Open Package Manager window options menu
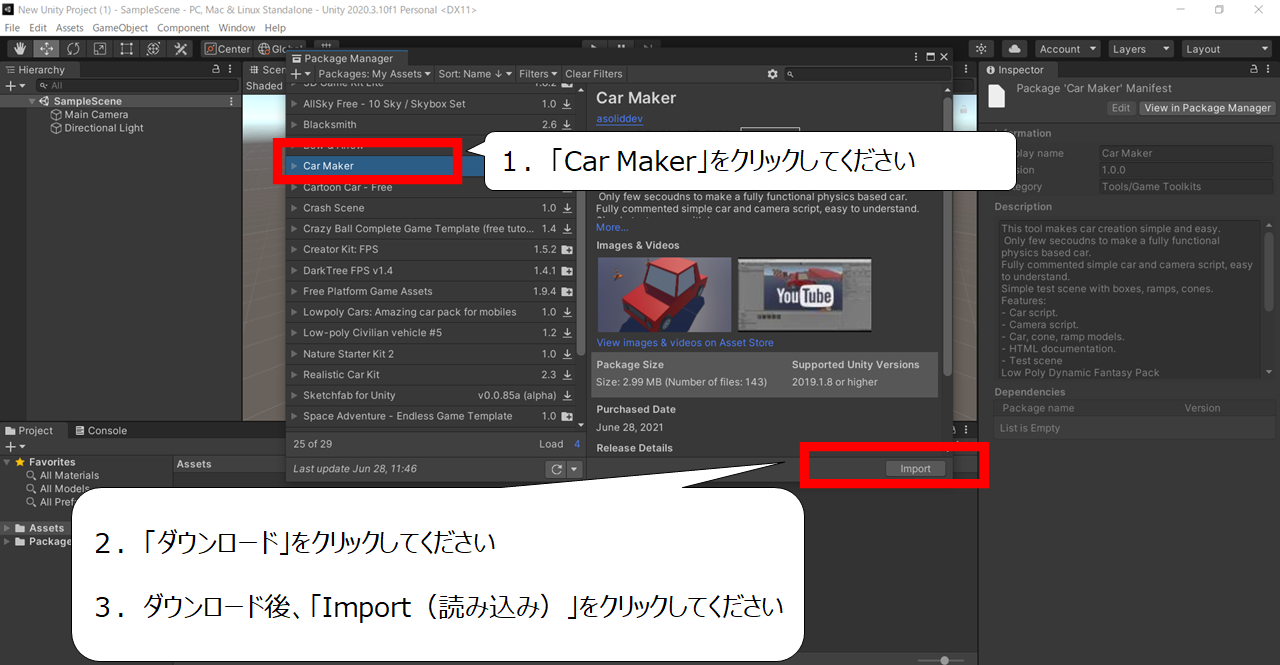This screenshot has width=1280, height=665. pos(916,58)
